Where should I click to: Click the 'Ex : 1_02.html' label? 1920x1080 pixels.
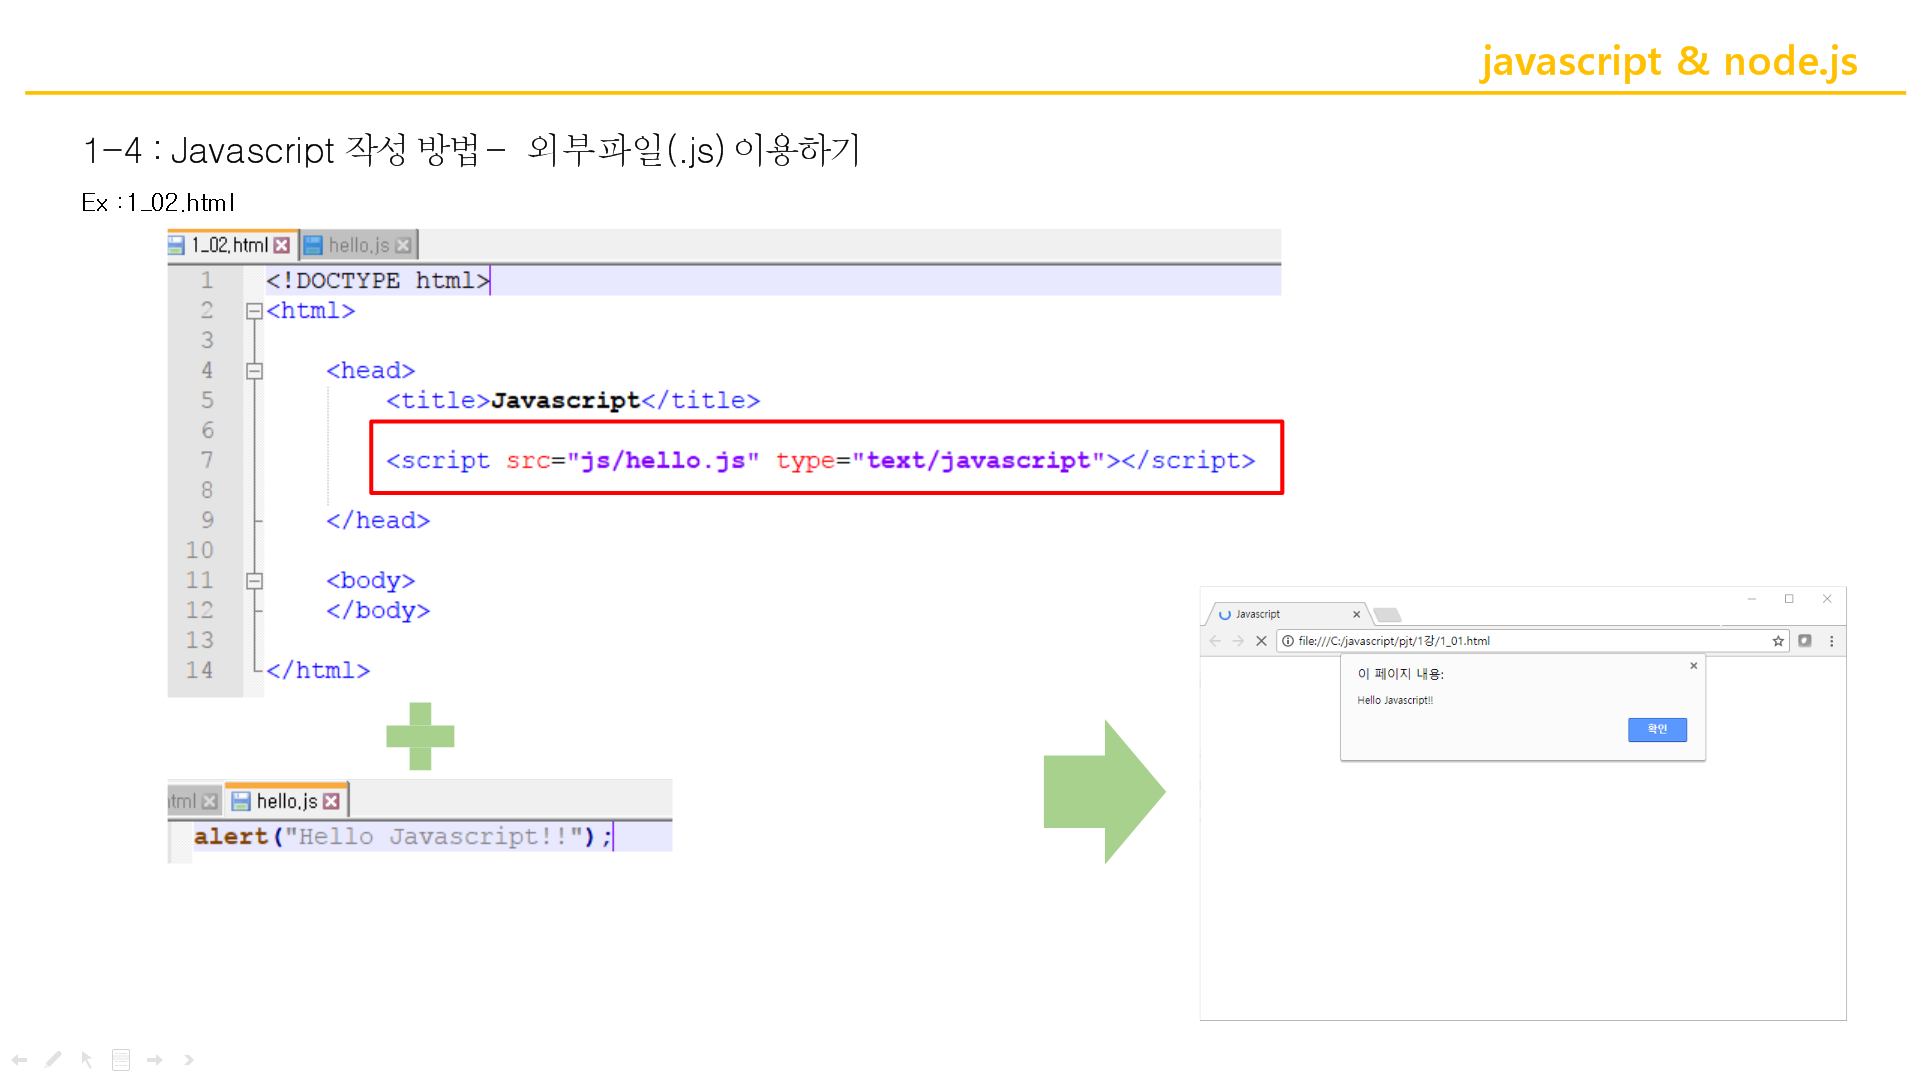click(158, 203)
